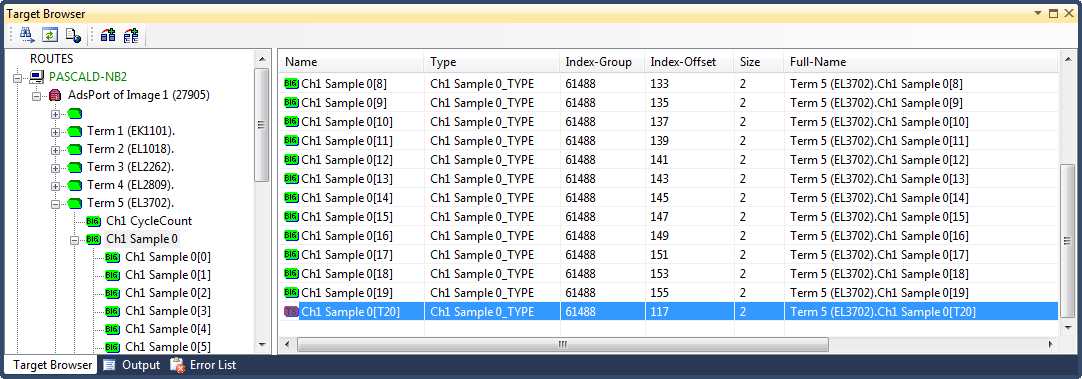This screenshot has width=1082, height=379.
Task: Click the variable icon of list row Ch1 Sample 0[16]
Action: (x=291, y=235)
